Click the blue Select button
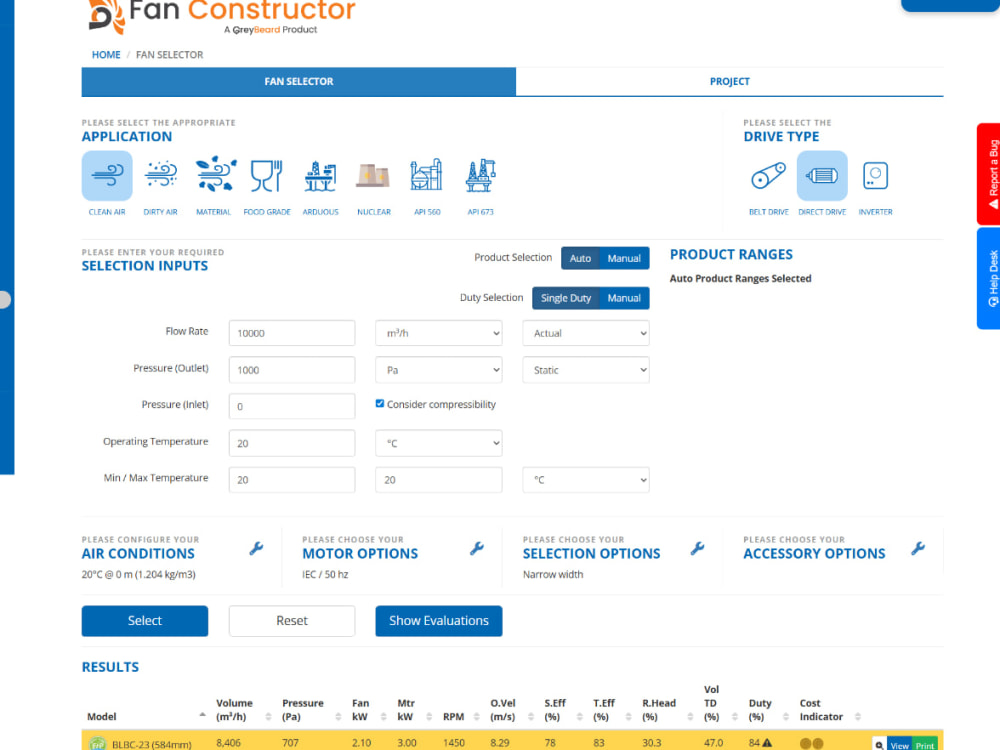The image size is (1000, 750). [145, 621]
